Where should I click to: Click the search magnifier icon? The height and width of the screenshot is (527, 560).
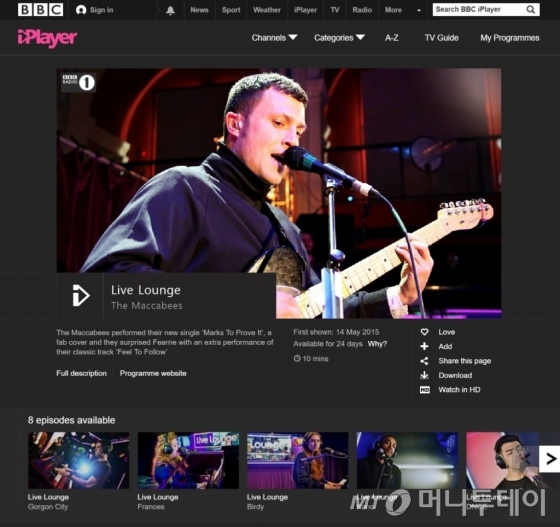531,10
